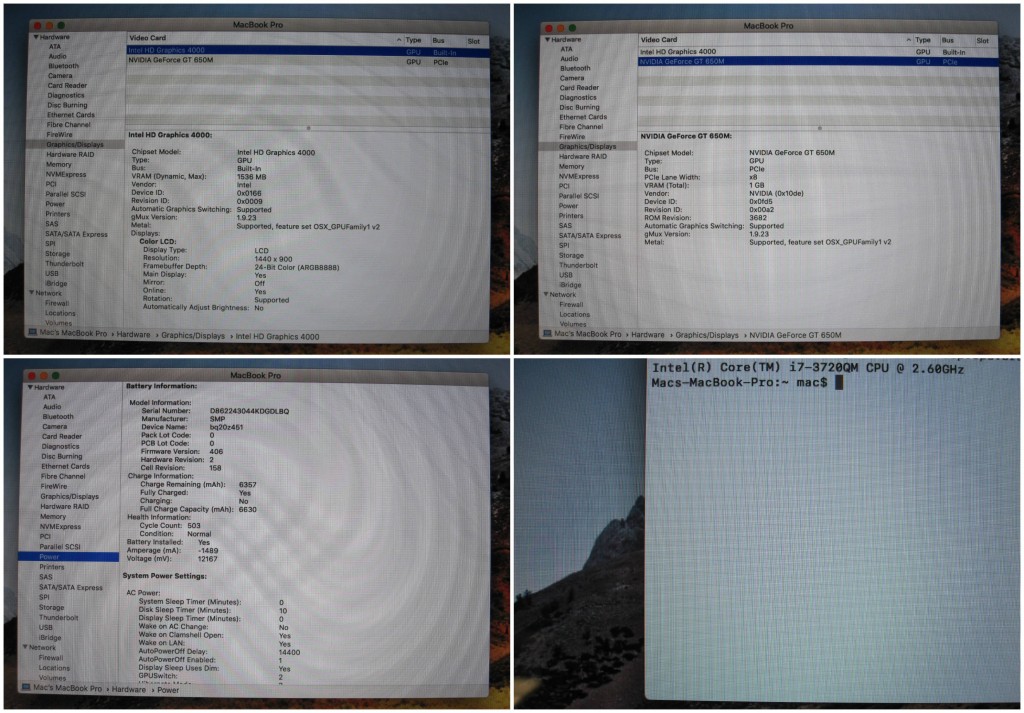Open USB in Intel details window sidebar

tap(52, 274)
